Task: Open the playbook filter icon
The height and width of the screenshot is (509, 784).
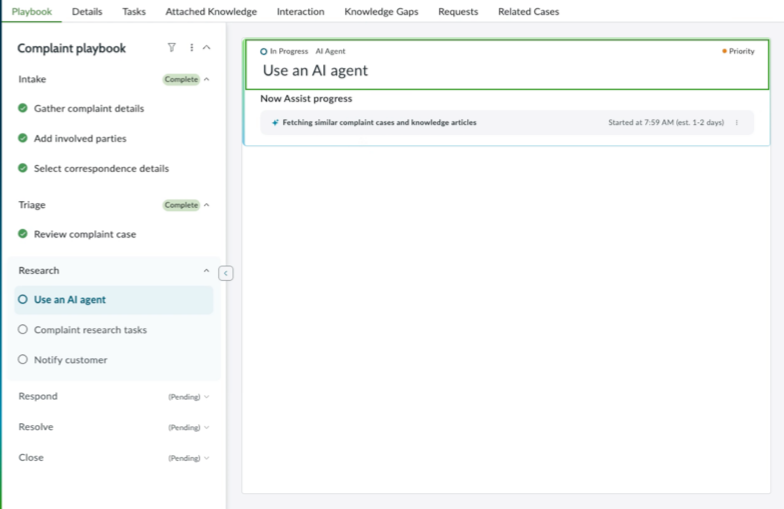Action: (172, 48)
